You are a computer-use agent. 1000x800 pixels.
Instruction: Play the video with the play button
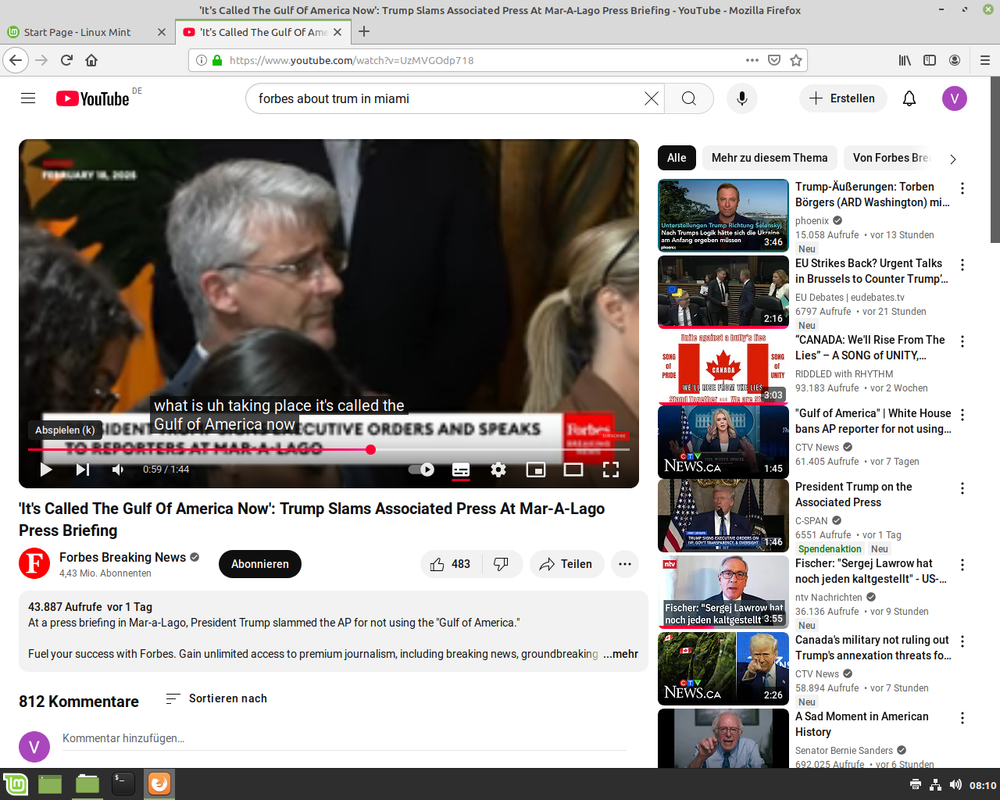click(46, 470)
